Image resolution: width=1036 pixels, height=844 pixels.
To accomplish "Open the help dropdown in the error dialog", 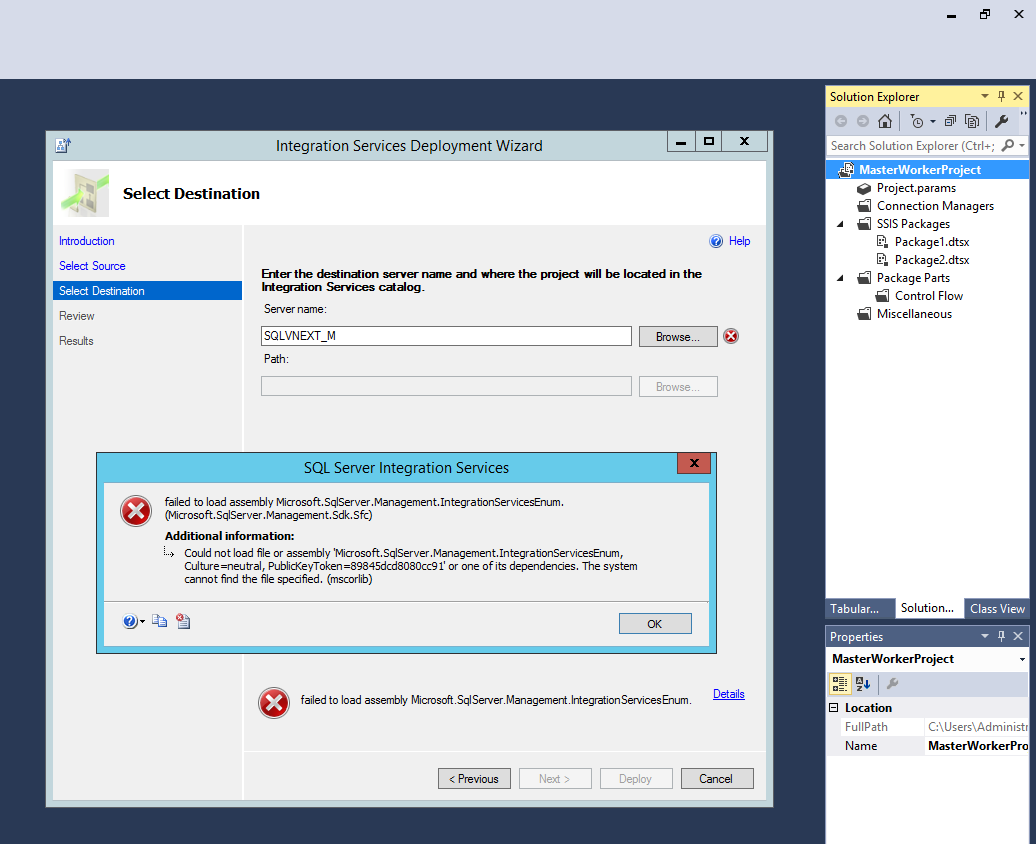I will click(x=133, y=621).
